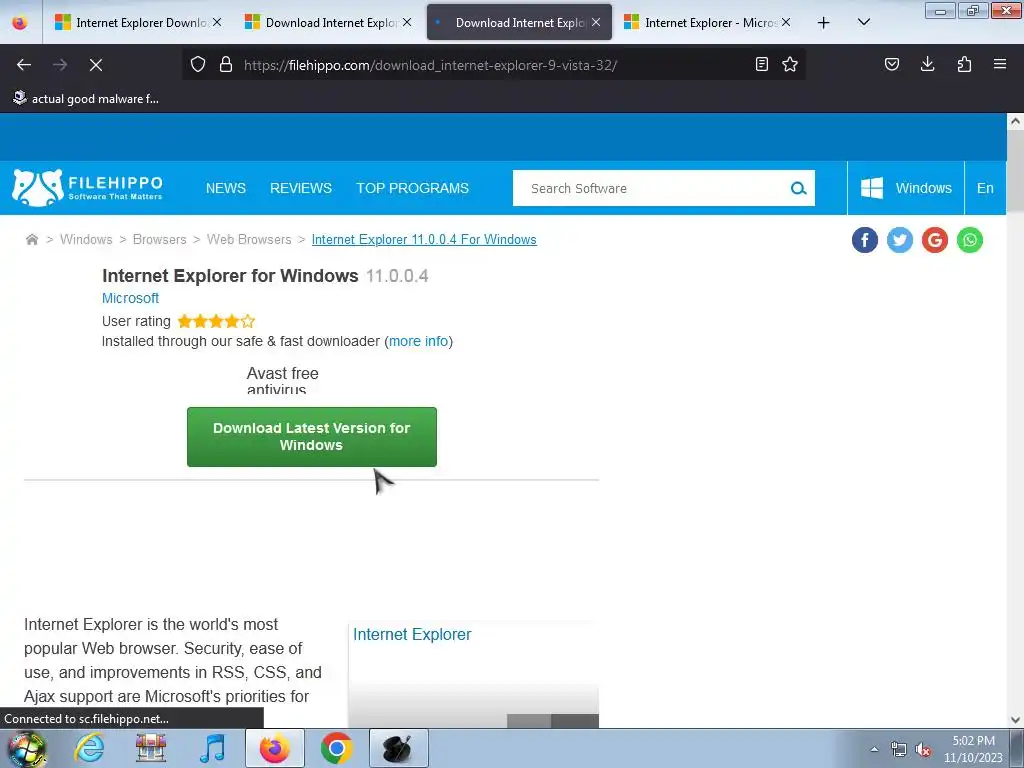This screenshot has height=768, width=1024.
Task: Open the muted volume tray icon
Action: pyautogui.click(x=923, y=750)
